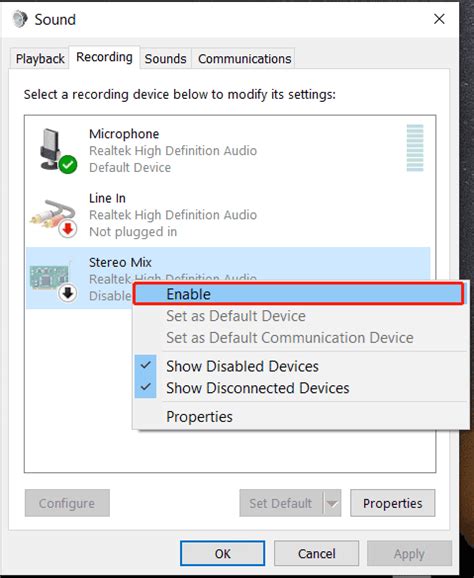This screenshot has width=474, height=578.
Task: Open the Set Default dropdown arrow
Action: (x=332, y=503)
